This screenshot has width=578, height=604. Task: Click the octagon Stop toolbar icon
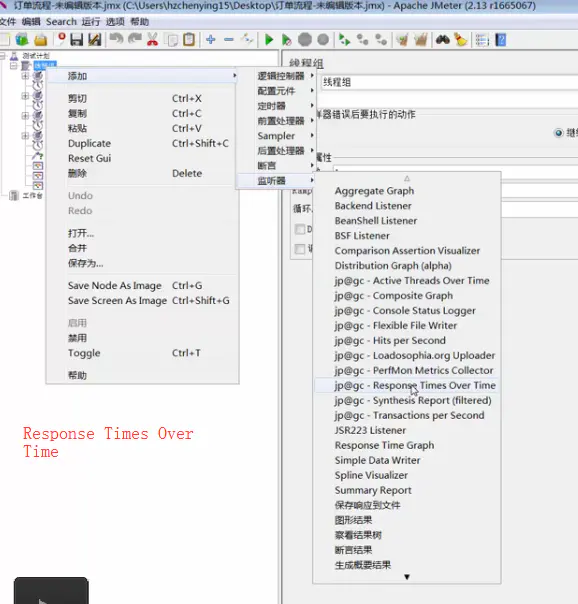tap(305, 40)
